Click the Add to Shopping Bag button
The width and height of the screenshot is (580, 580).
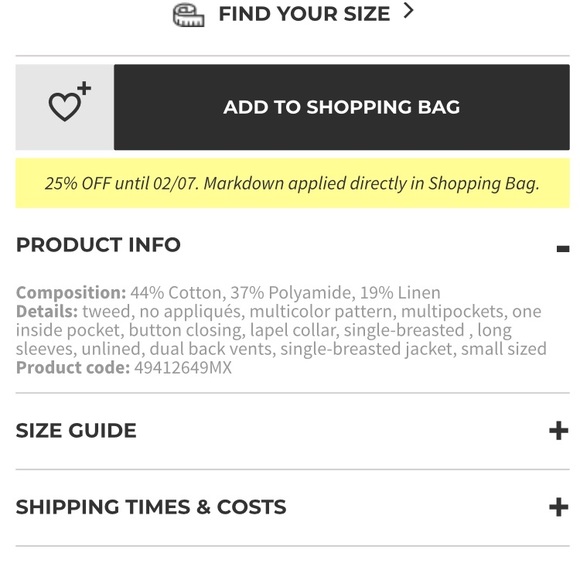pos(341,107)
